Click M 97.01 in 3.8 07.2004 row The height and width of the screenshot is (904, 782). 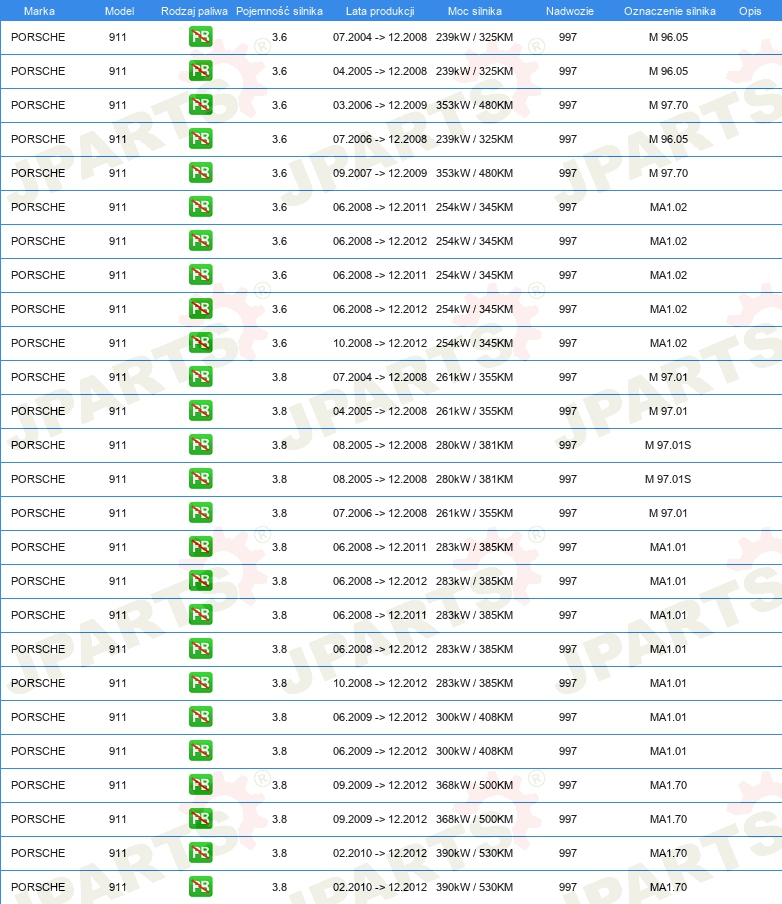(668, 377)
